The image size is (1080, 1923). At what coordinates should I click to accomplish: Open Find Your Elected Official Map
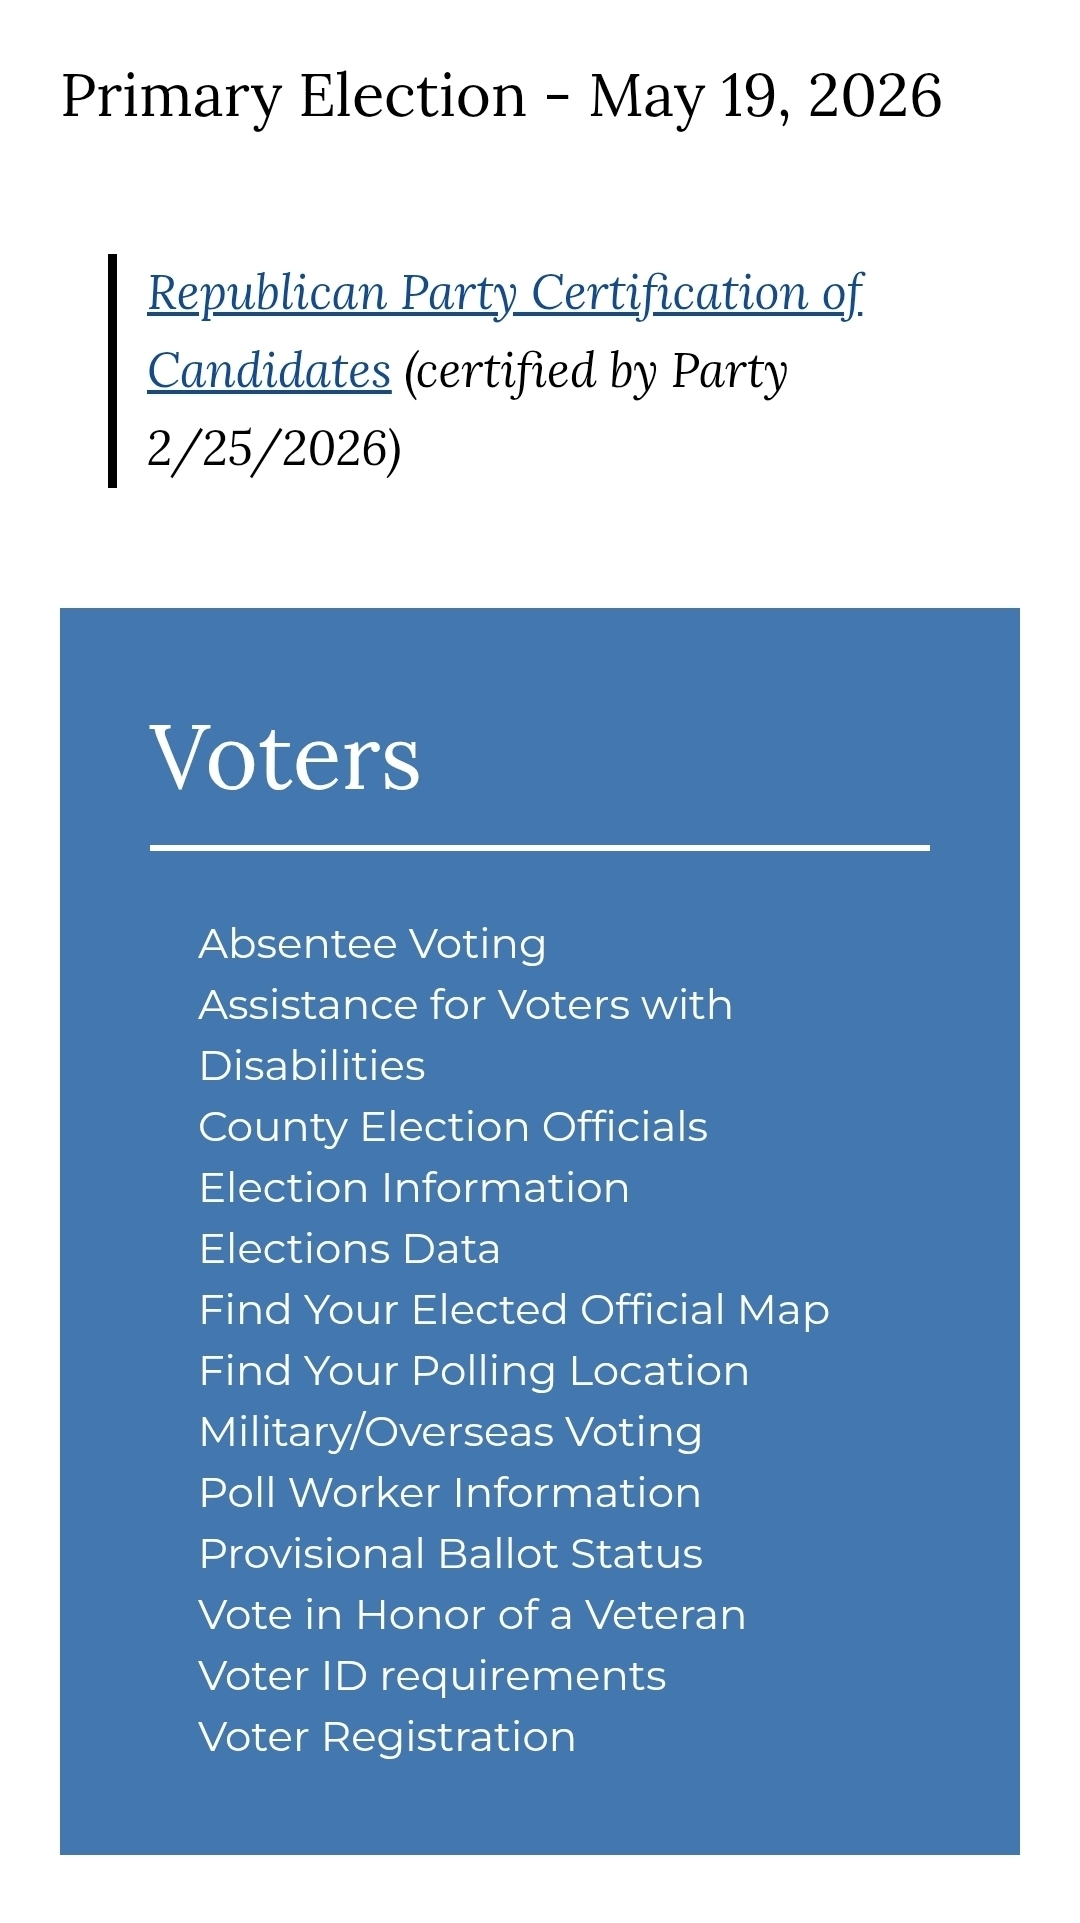(x=514, y=1310)
